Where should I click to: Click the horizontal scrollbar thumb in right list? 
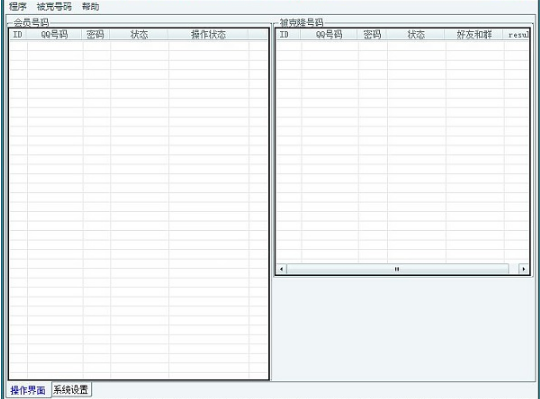coord(397,269)
